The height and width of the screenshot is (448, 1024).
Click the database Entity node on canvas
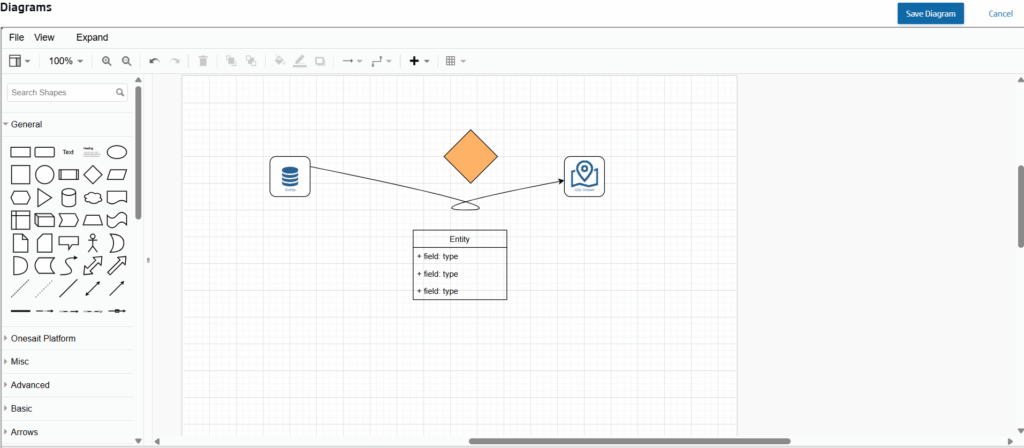click(x=290, y=176)
